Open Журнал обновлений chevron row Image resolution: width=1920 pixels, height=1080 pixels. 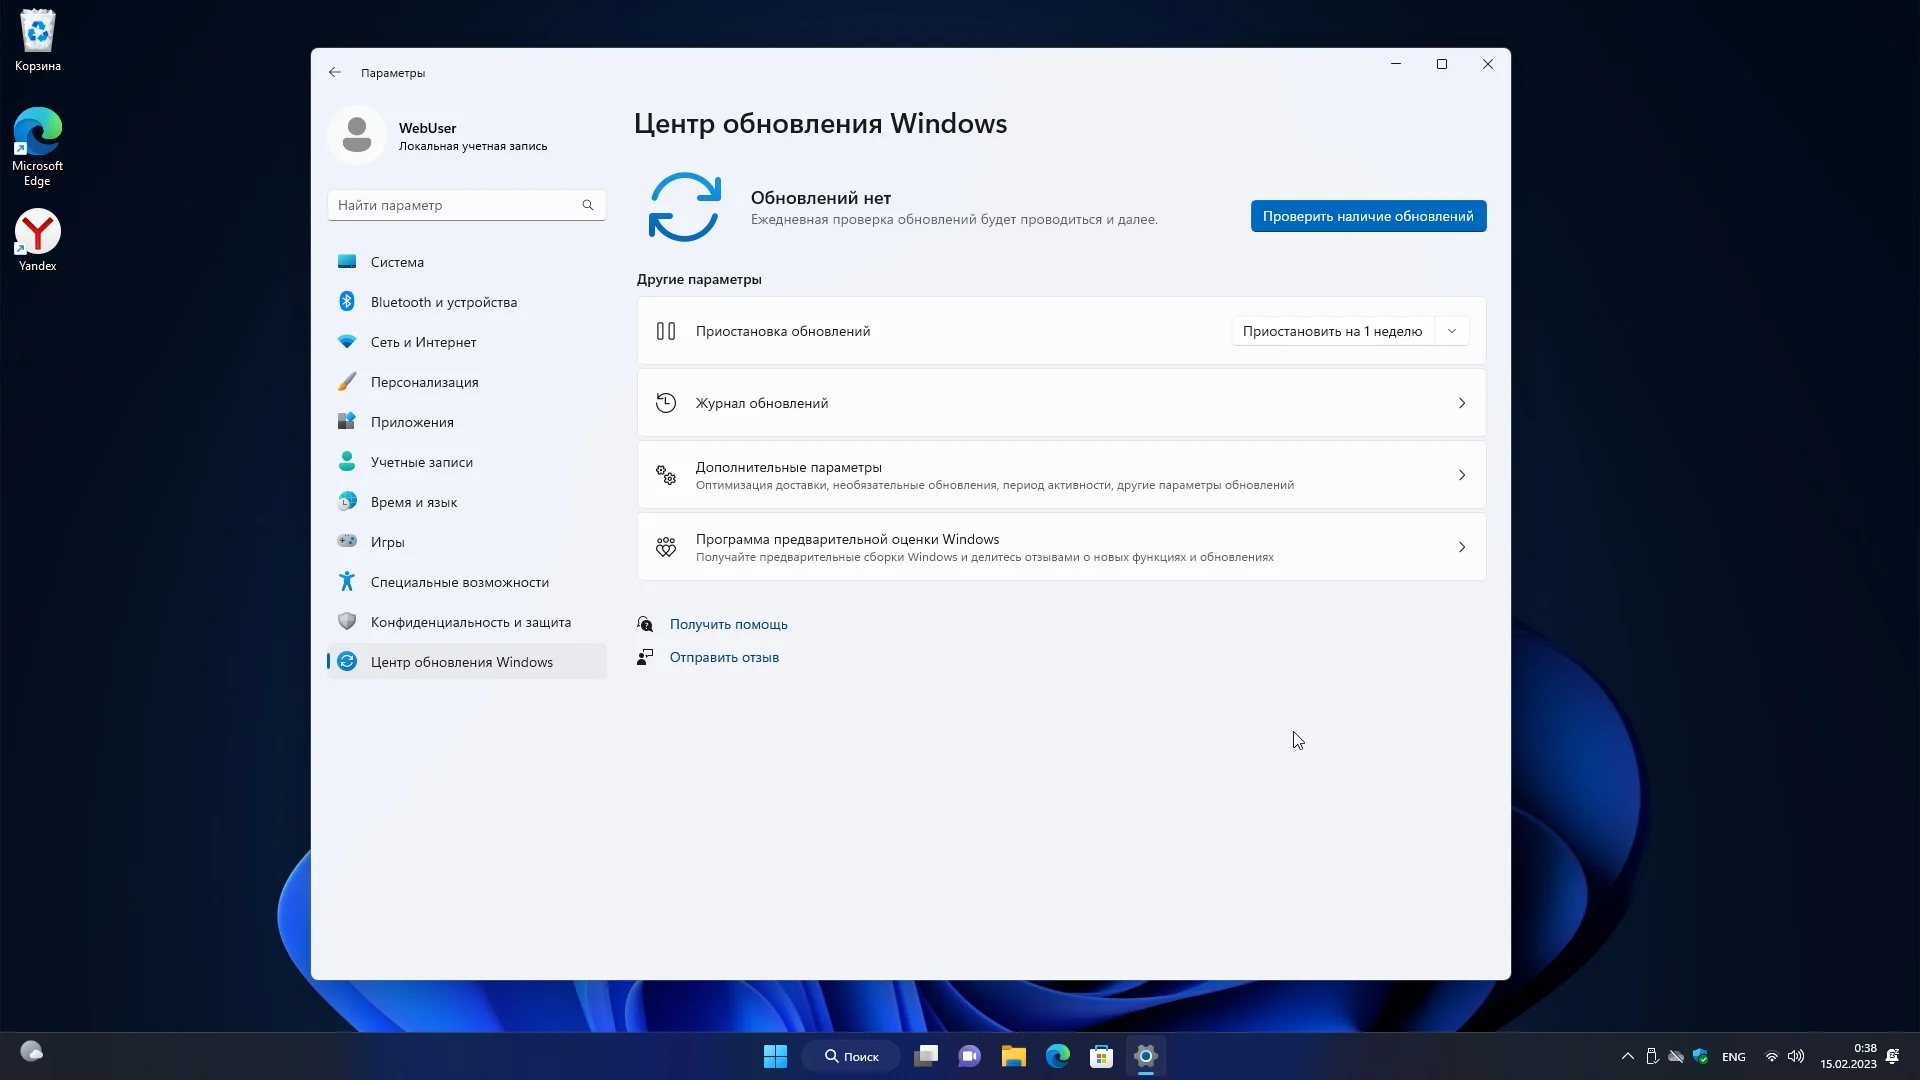tap(1461, 403)
